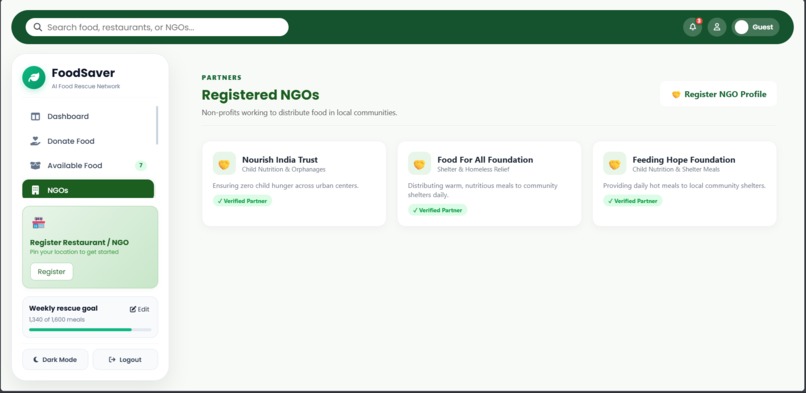The height and width of the screenshot is (393, 806).
Task: Open the notifications bell icon
Action: pos(692,27)
